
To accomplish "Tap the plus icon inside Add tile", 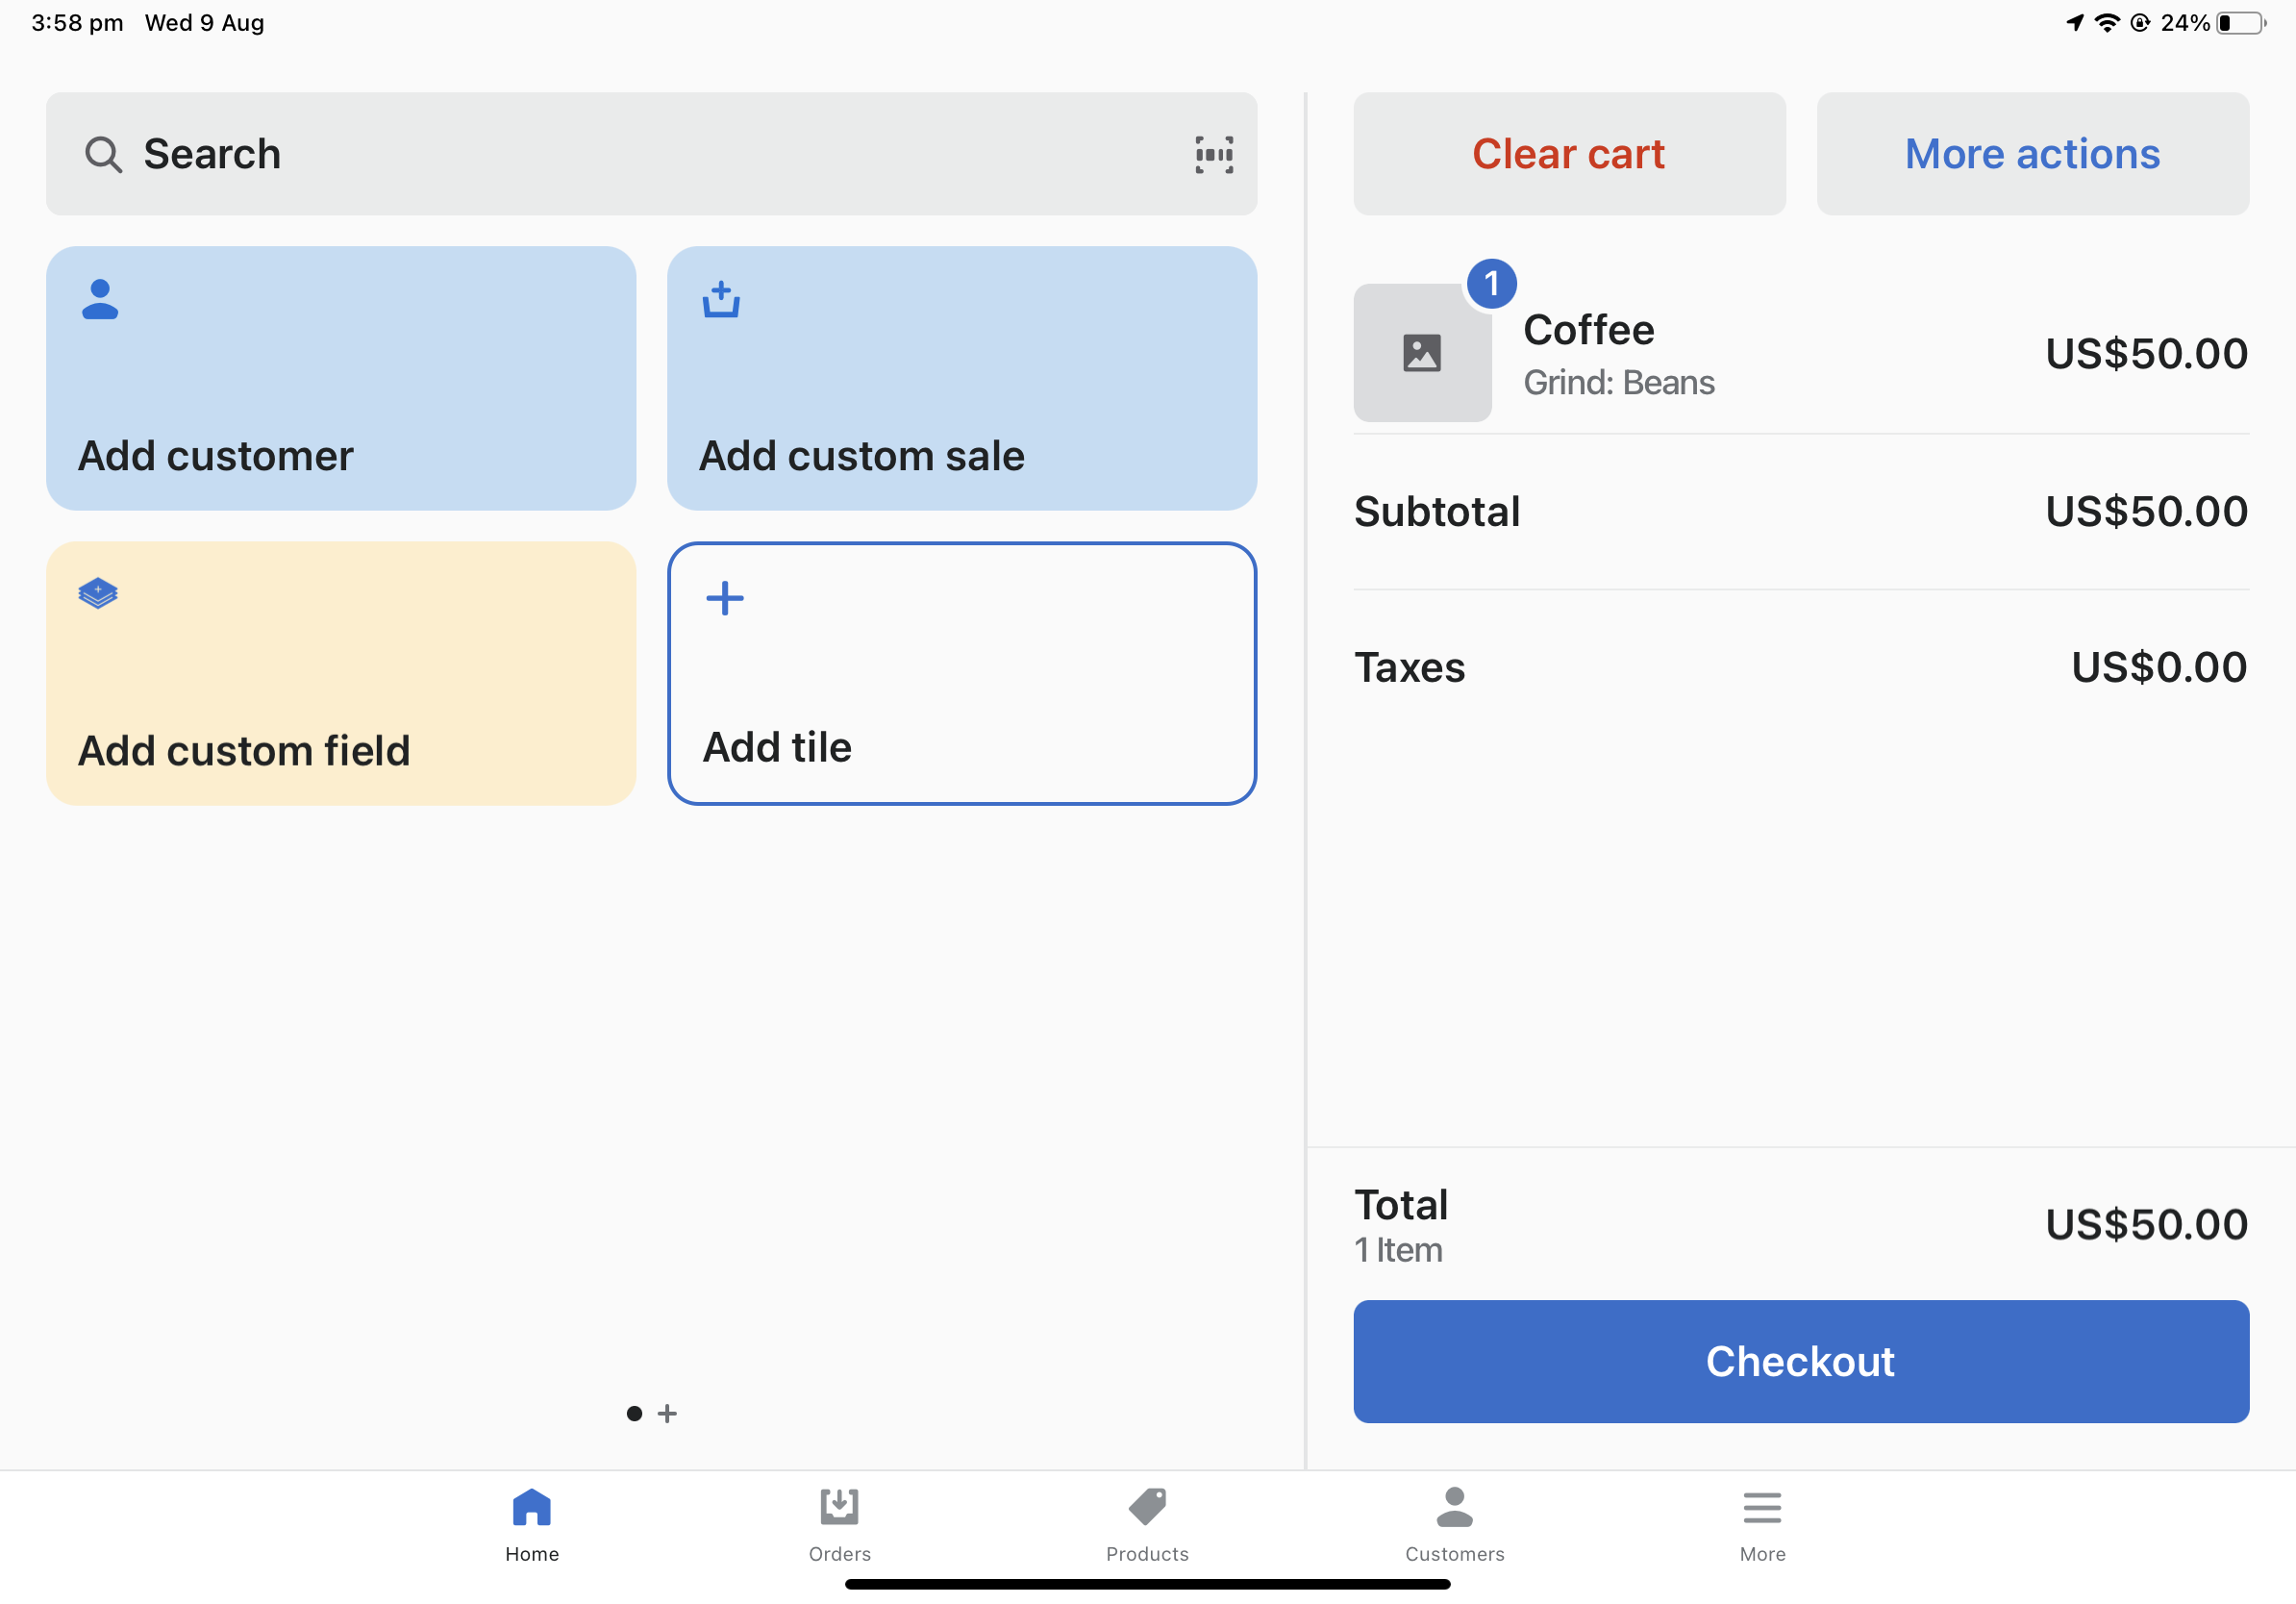I will [x=724, y=597].
